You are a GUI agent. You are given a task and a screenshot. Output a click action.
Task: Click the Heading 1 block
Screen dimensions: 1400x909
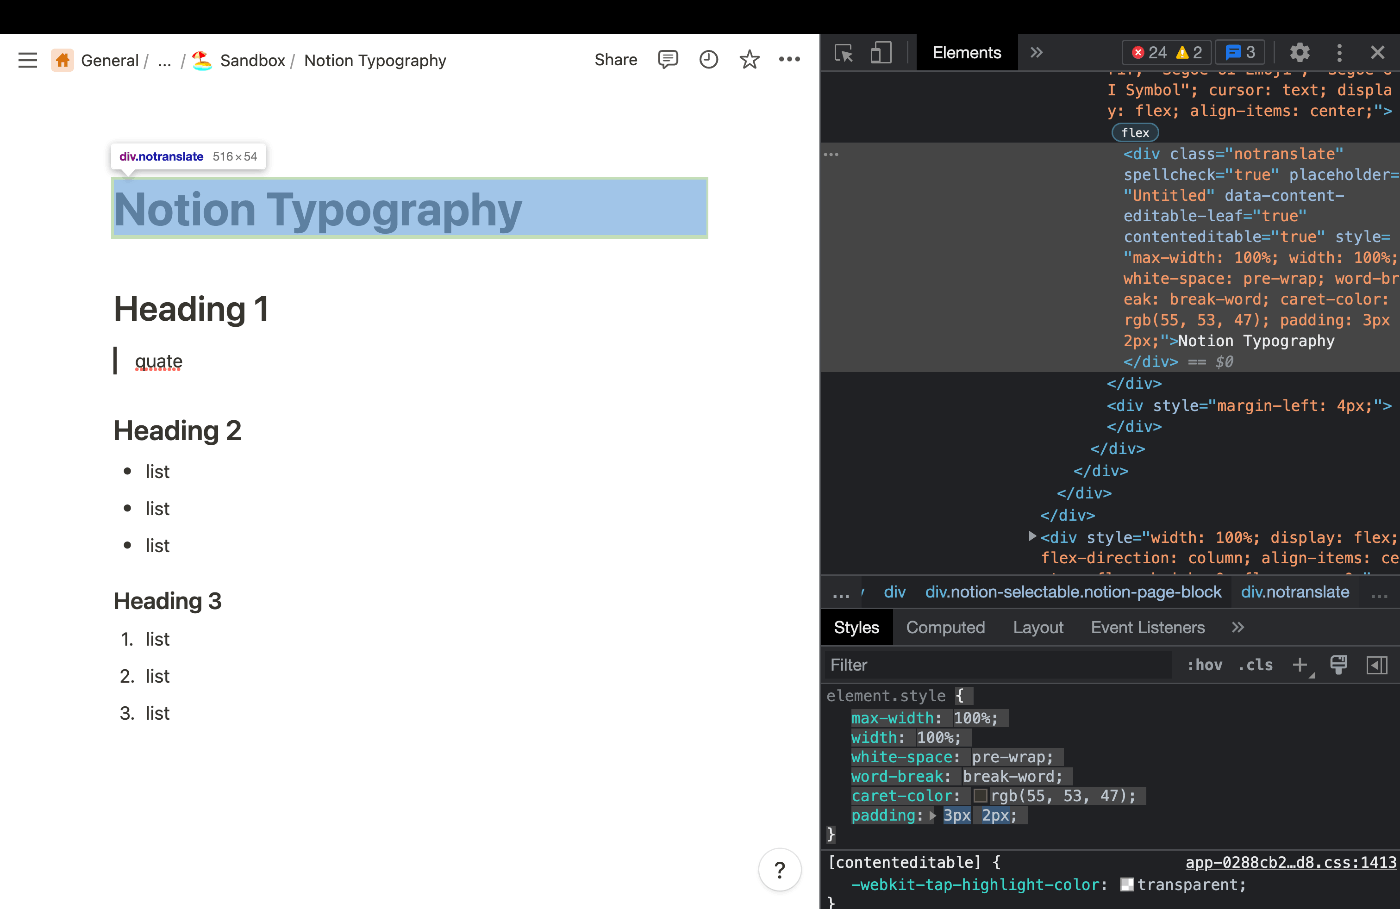[x=191, y=309]
